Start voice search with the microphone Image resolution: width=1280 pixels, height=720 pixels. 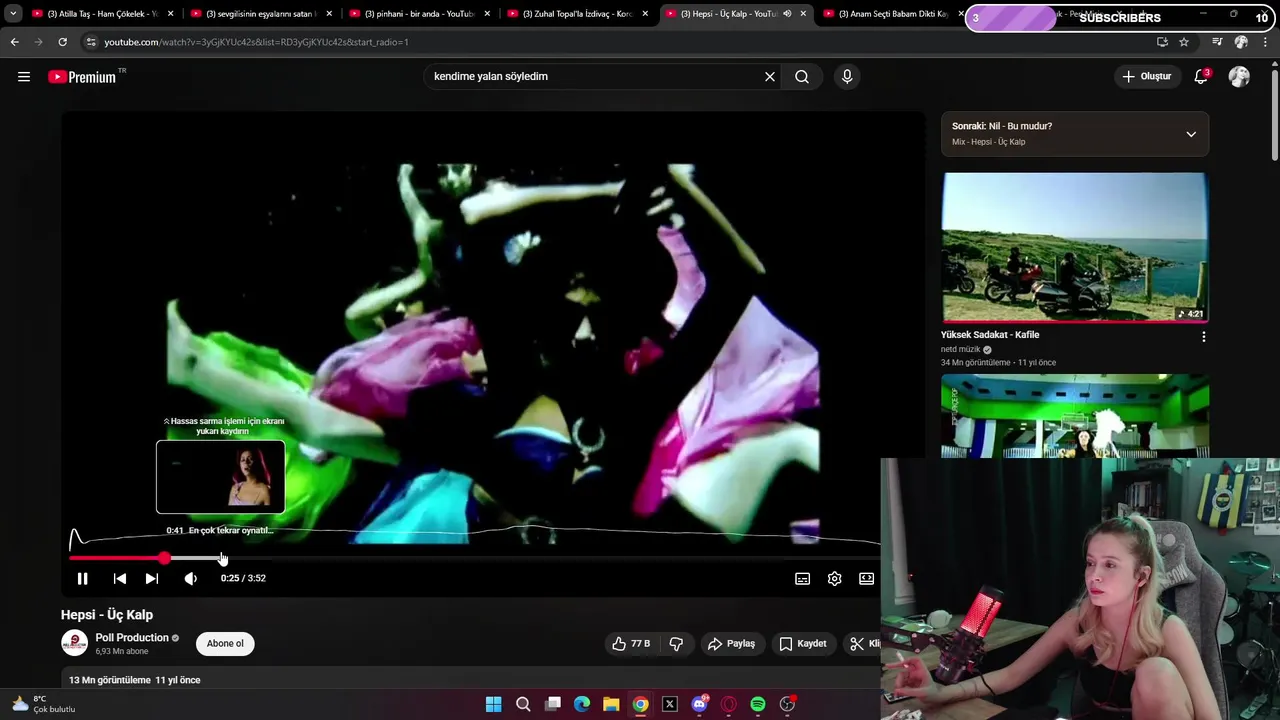847,76
